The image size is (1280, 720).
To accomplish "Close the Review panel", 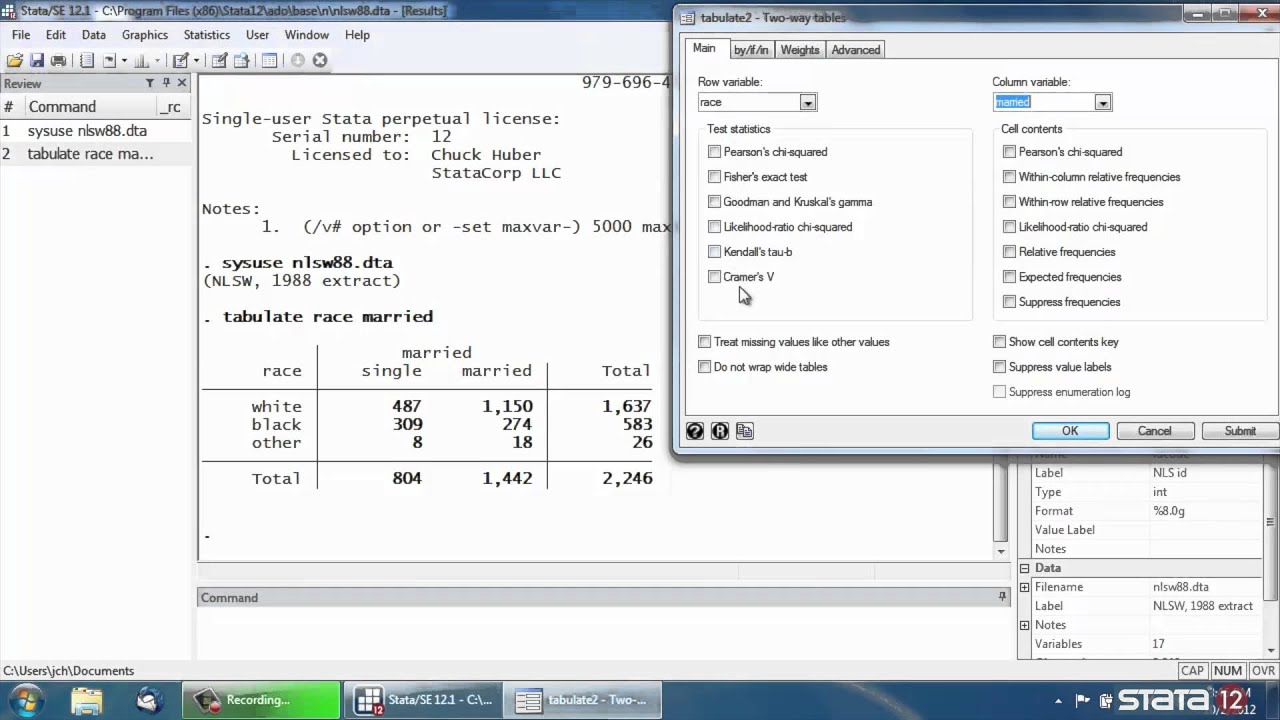I will coord(182,83).
